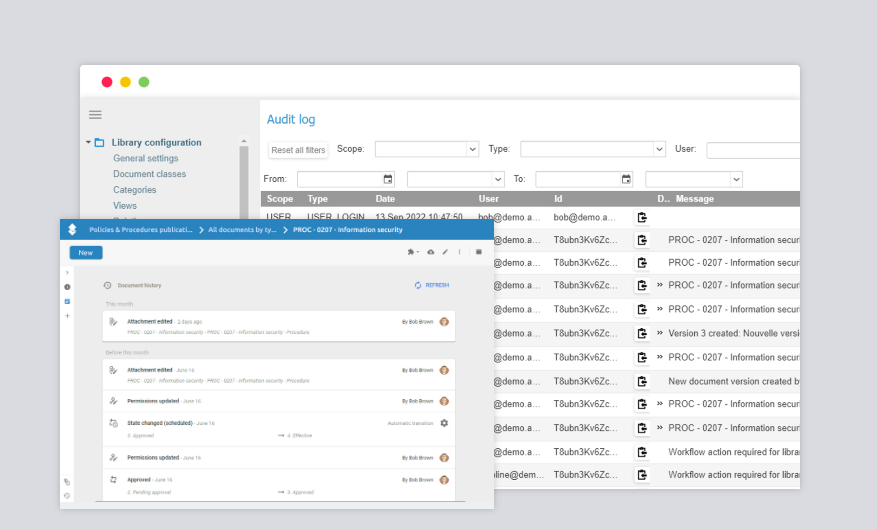The height and width of the screenshot is (530, 877).
Task: Focus the To date input field
Action: click(x=578, y=179)
